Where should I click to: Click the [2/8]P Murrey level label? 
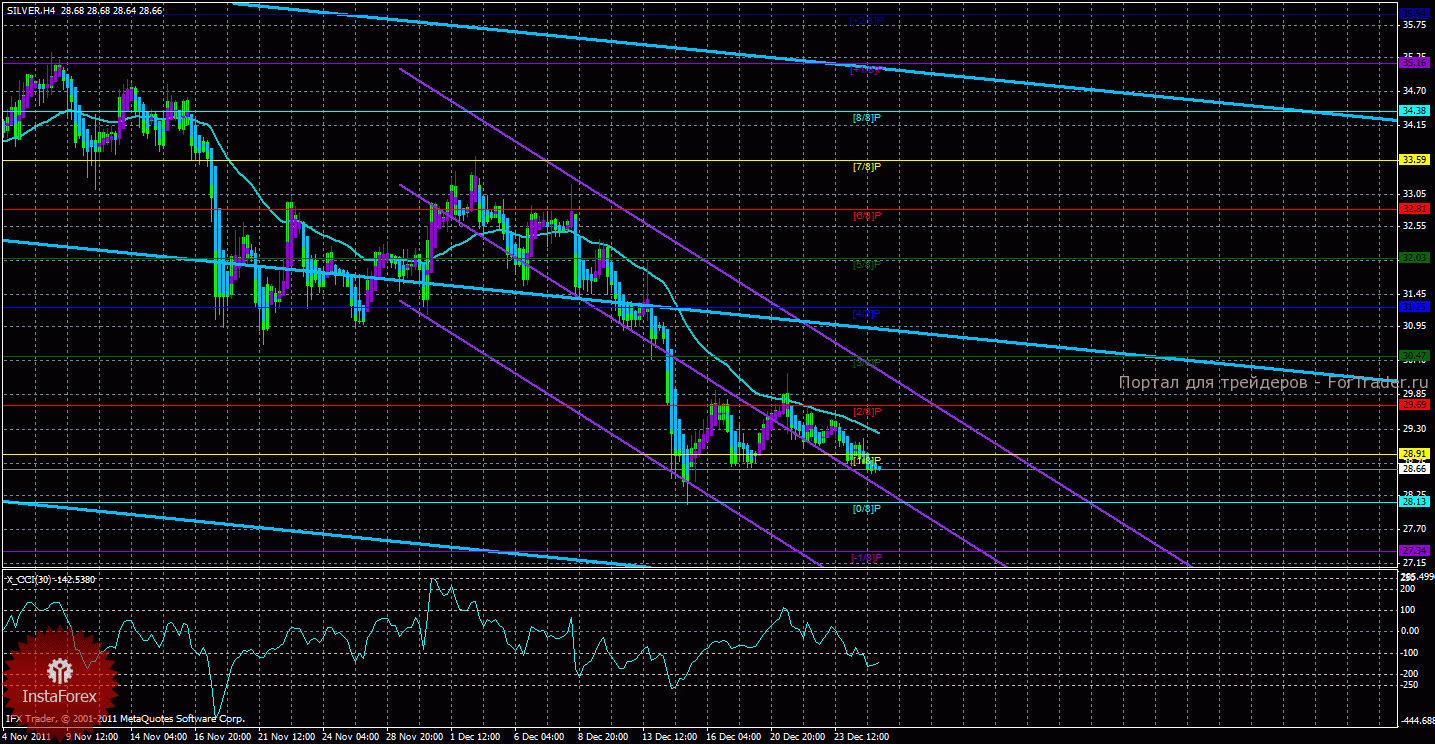[866, 412]
